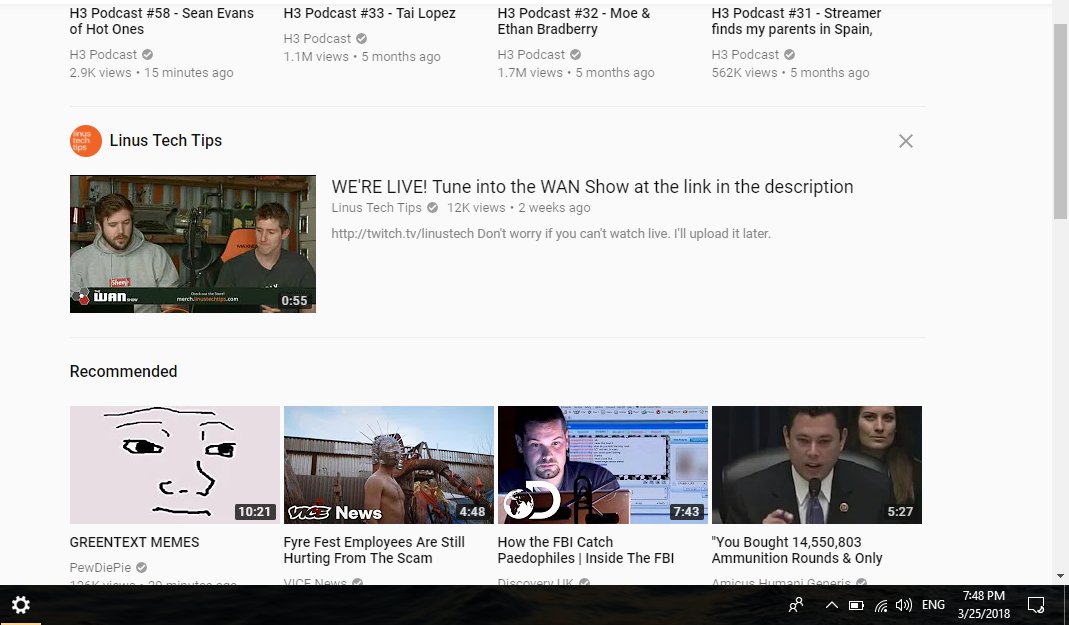The width and height of the screenshot is (1069, 625).
Task: Open Linus Tech Tips channel avatar
Action: click(x=86, y=141)
